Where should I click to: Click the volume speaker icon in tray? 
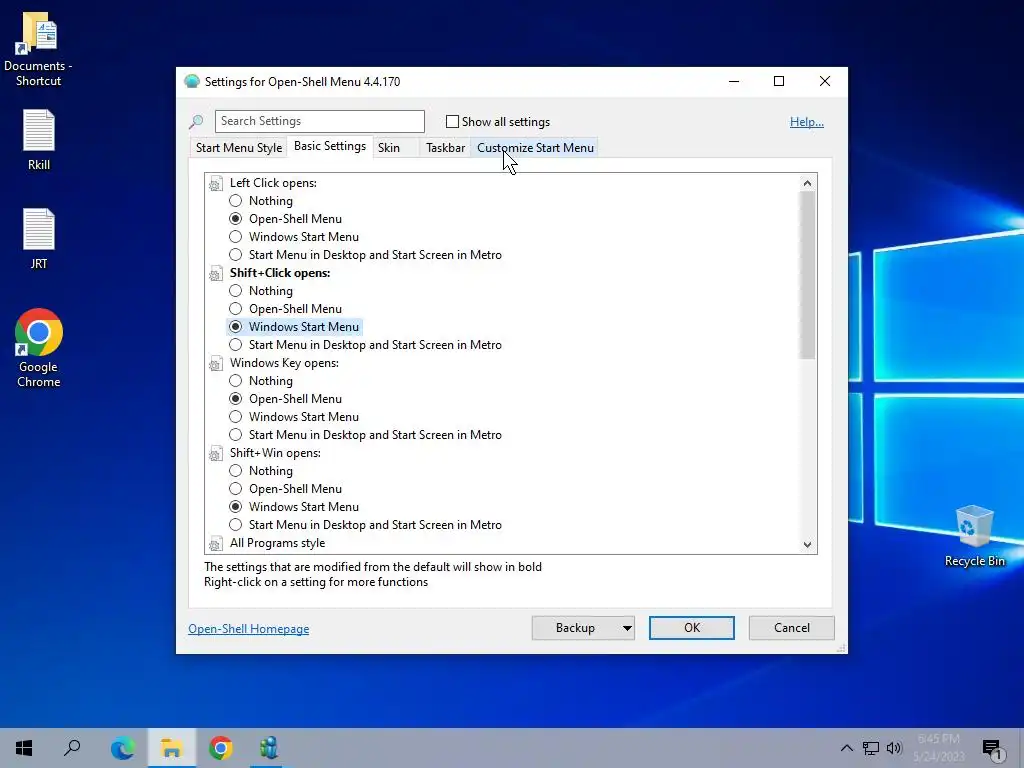click(894, 748)
